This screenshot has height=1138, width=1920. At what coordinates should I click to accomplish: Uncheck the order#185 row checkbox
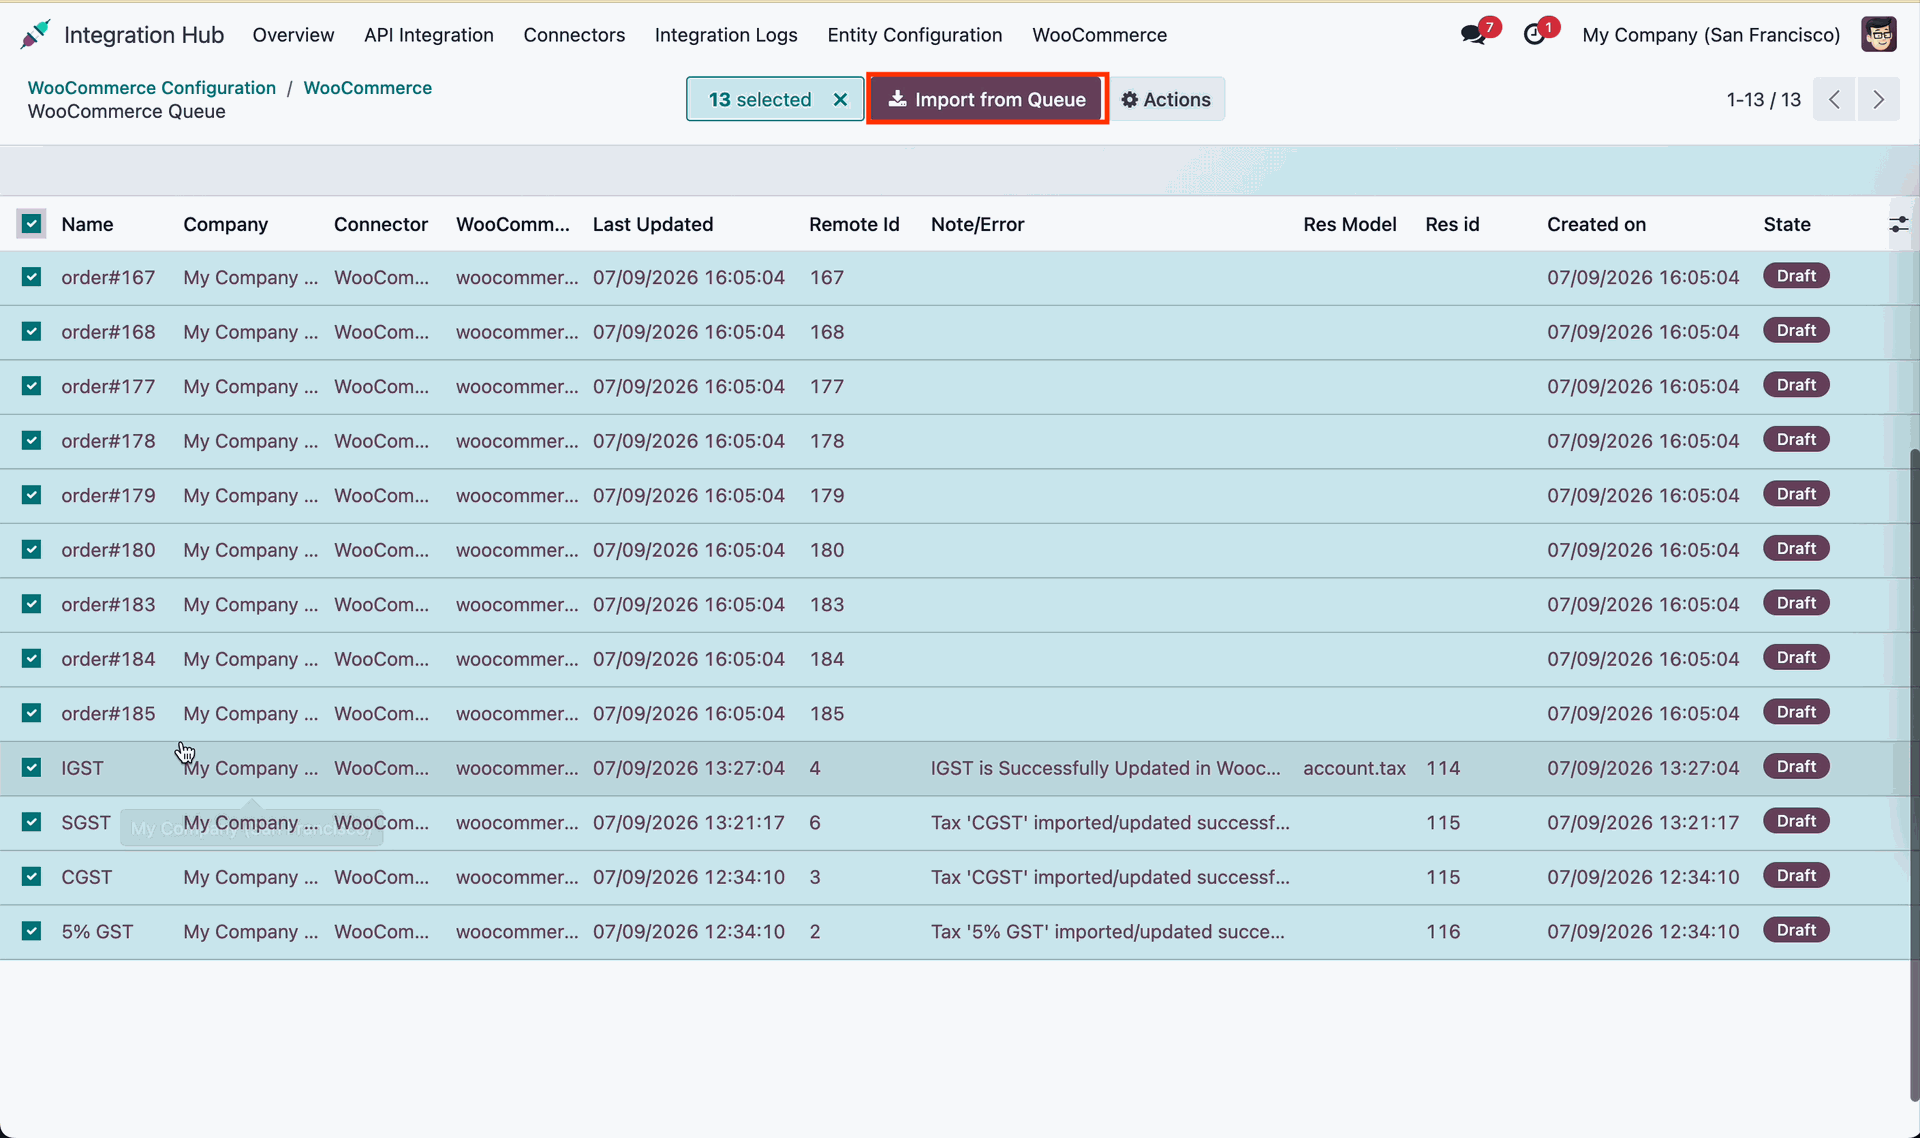coord(32,713)
